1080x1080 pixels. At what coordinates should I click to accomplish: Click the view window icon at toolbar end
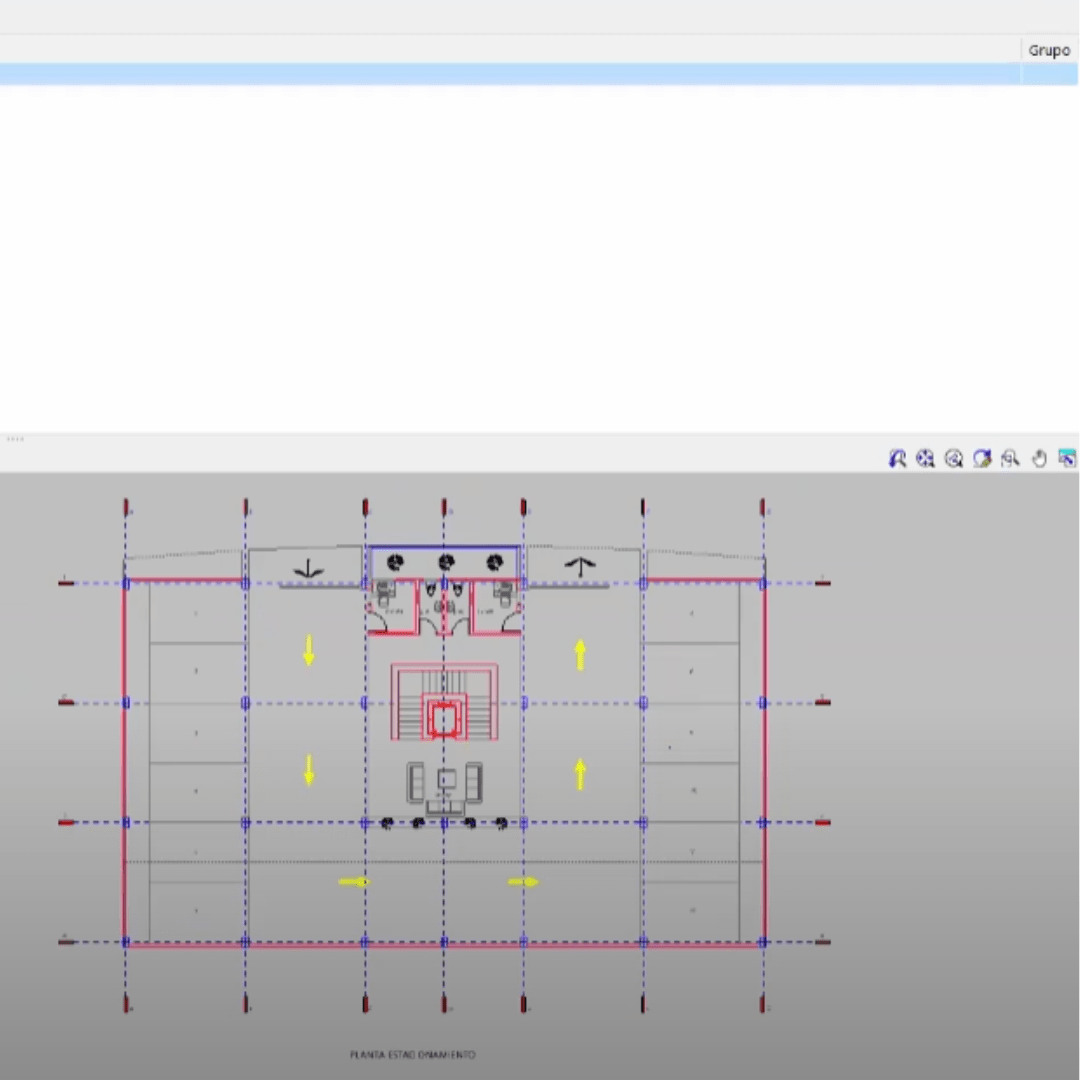coord(1067,458)
